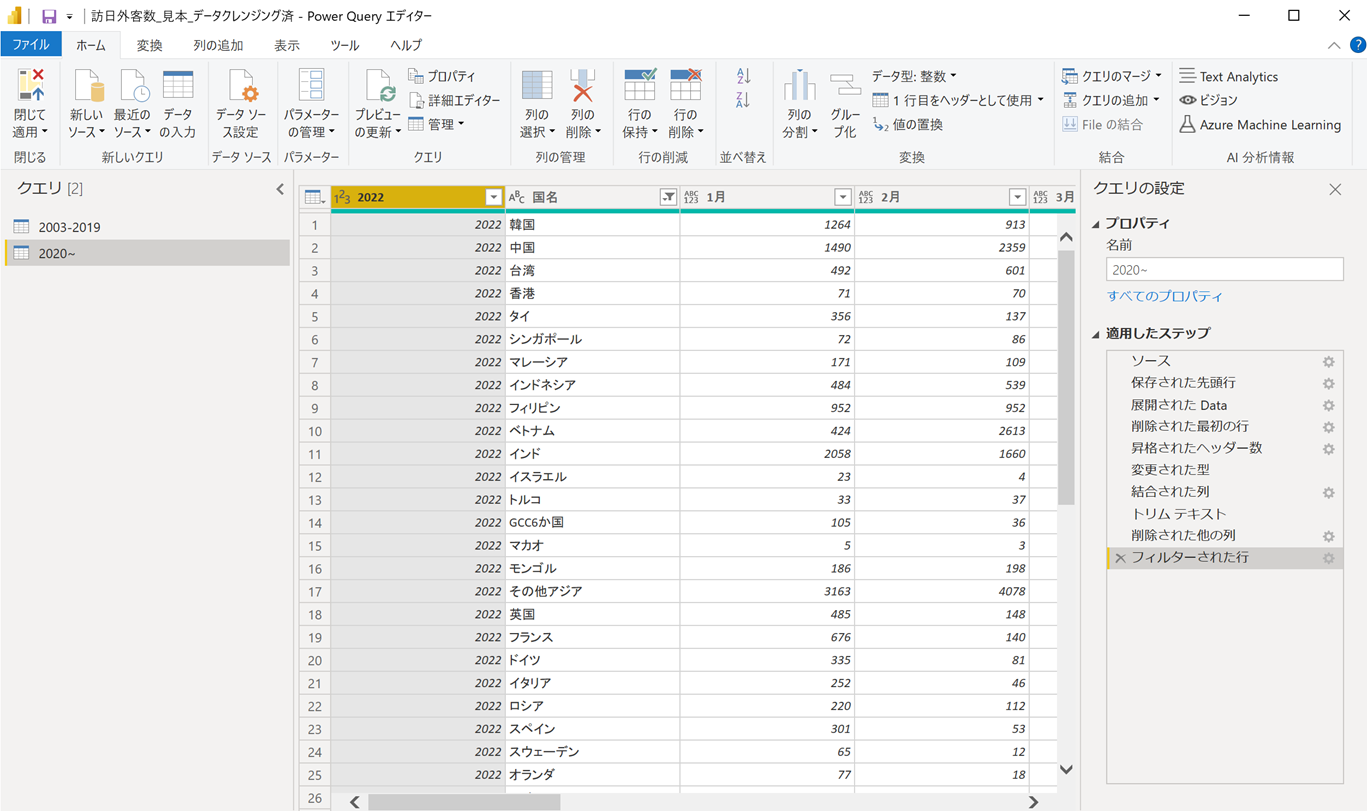1367x811 pixels.
Task: Click the 列の分割 split column icon
Action: 799,87
